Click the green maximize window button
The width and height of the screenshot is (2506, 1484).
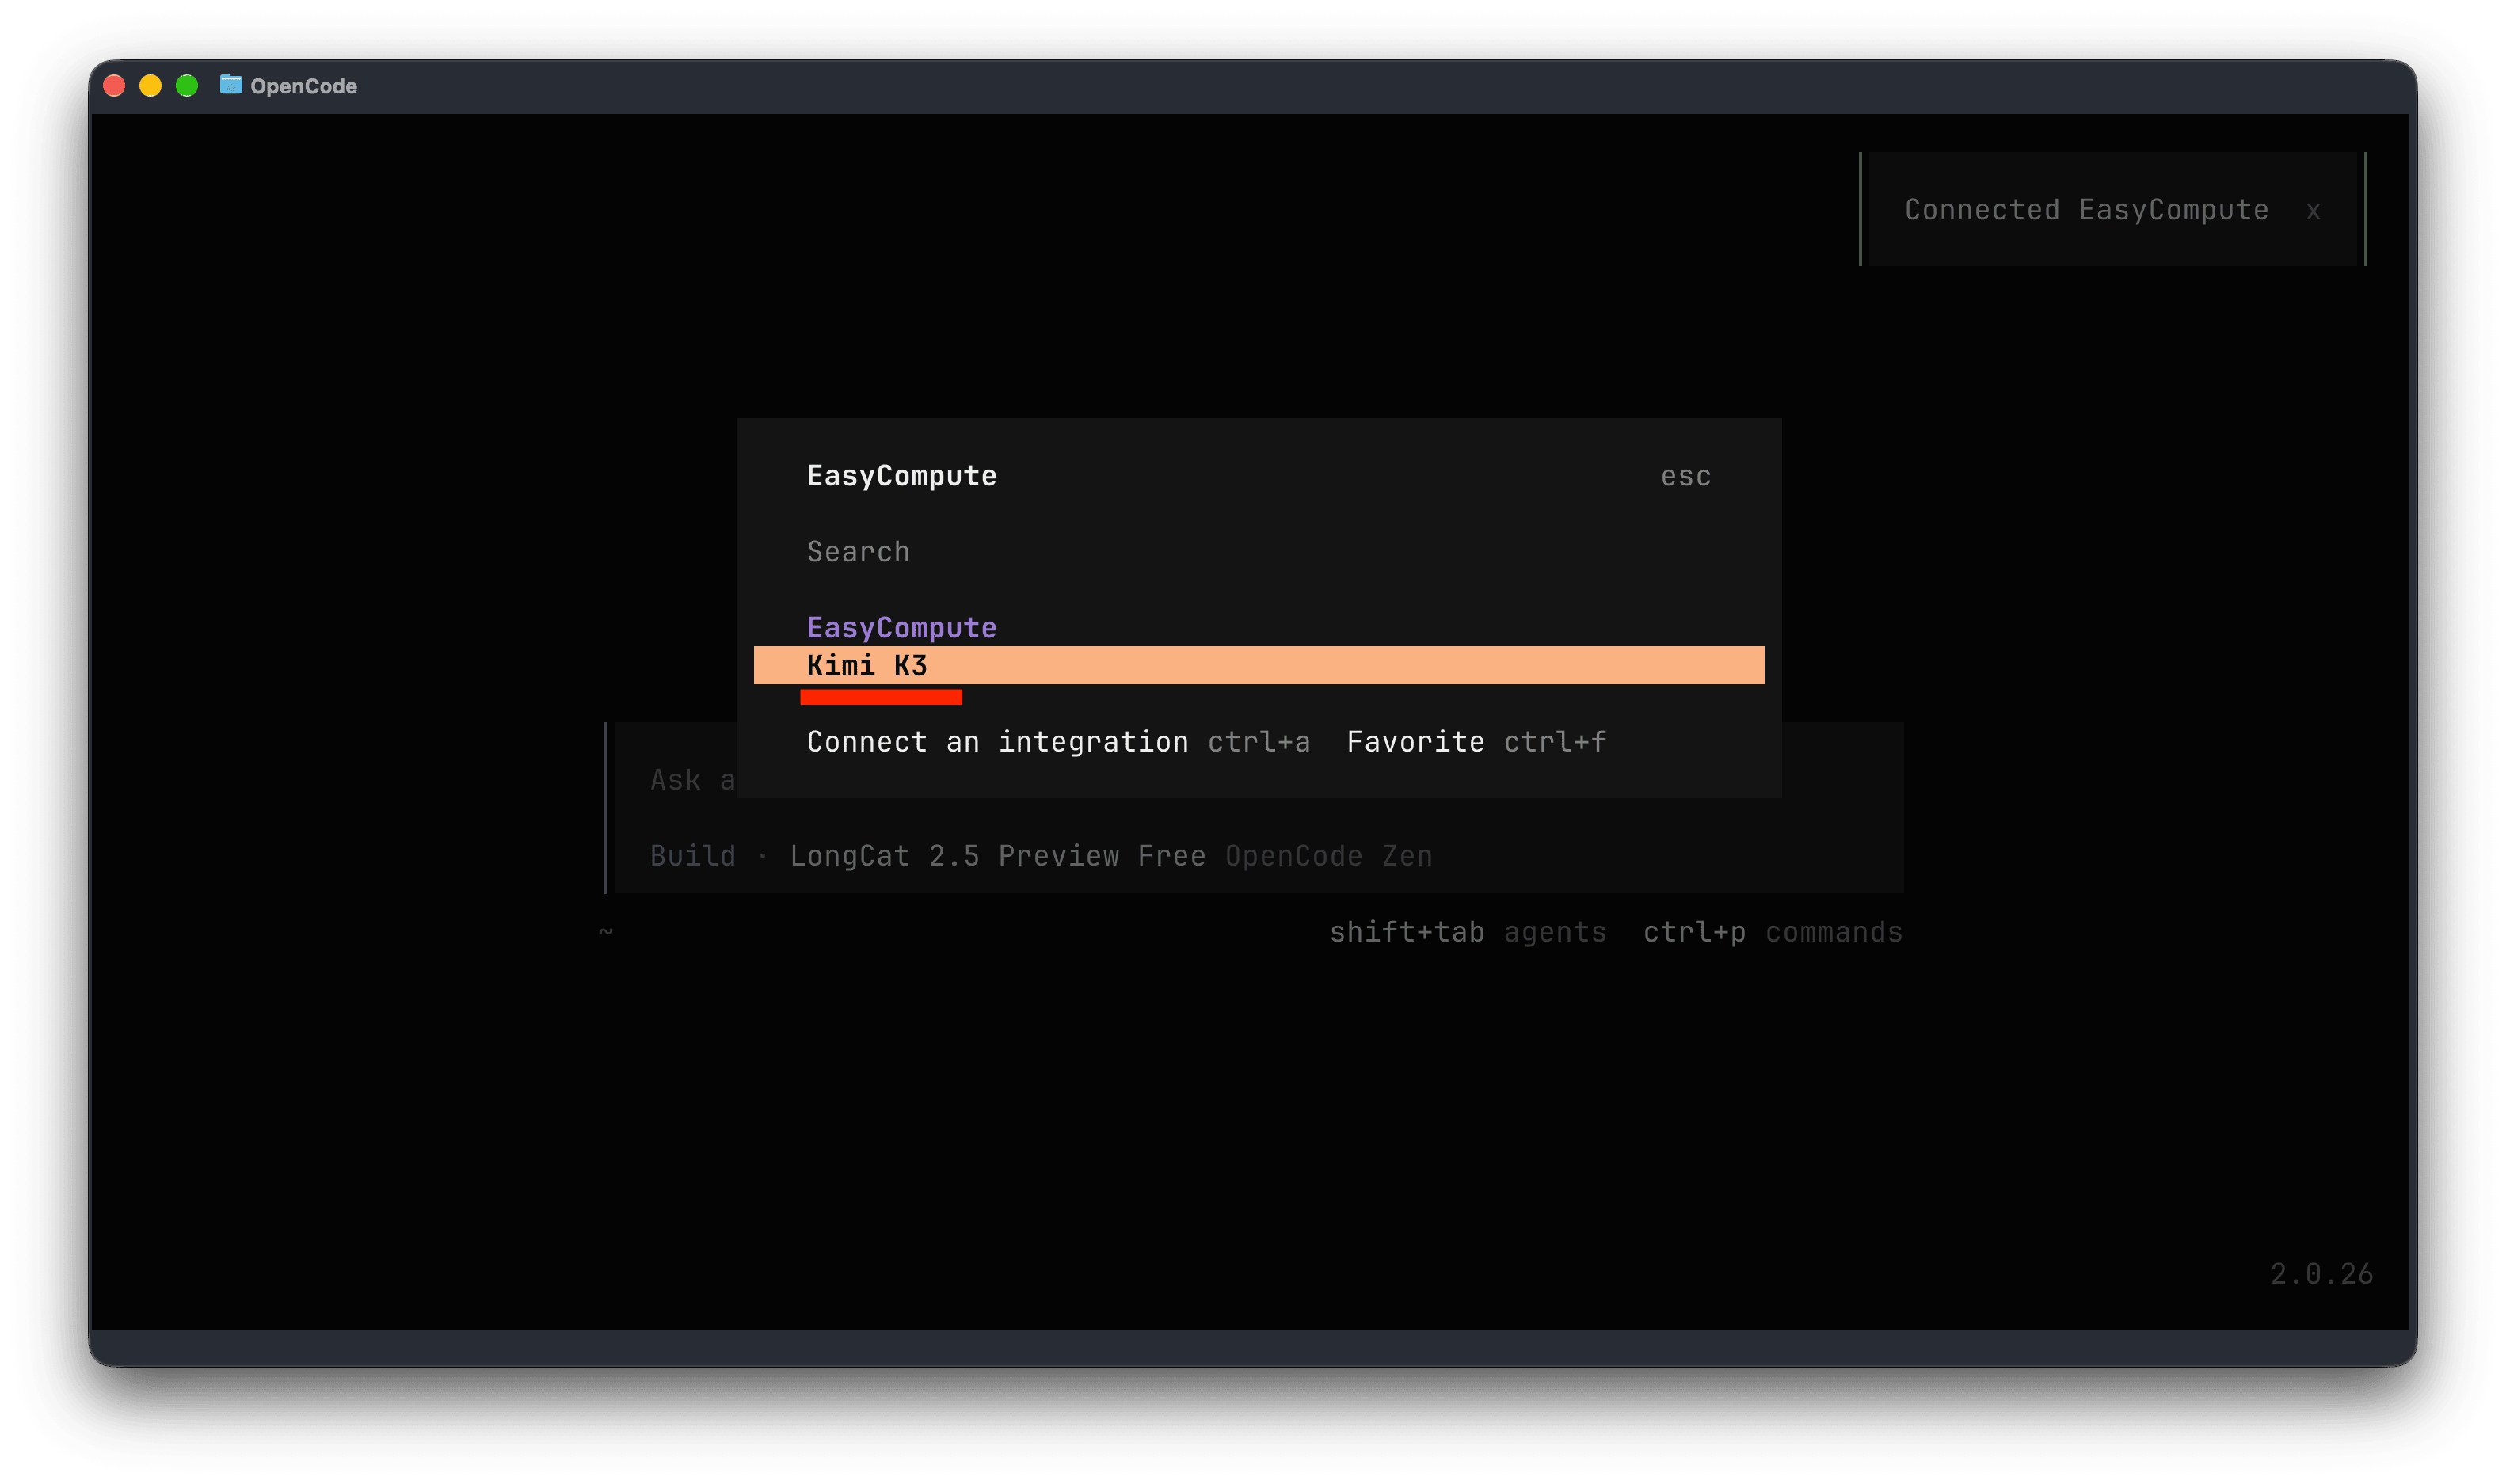coord(187,86)
